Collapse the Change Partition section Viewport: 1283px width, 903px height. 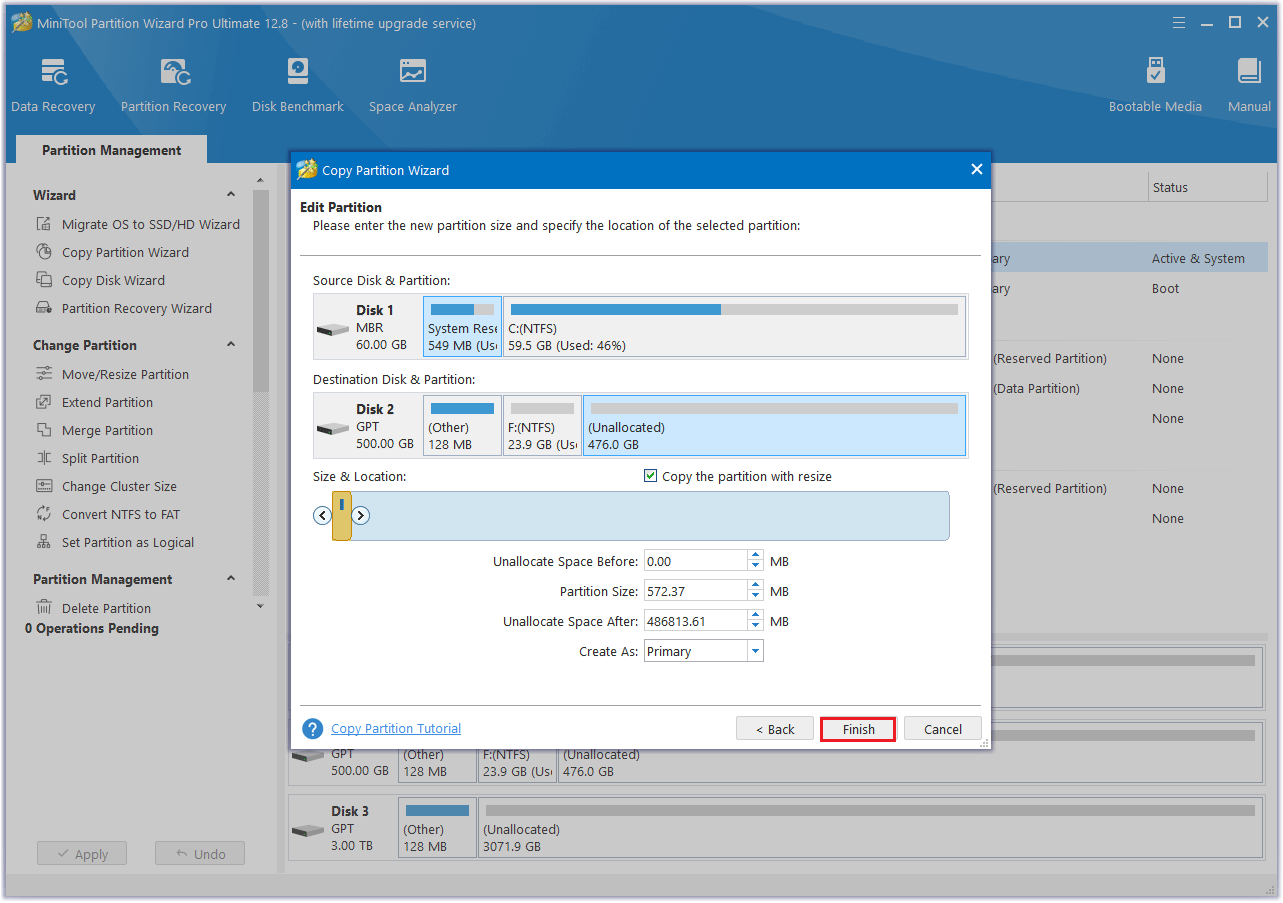pyautogui.click(x=231, y=345)
